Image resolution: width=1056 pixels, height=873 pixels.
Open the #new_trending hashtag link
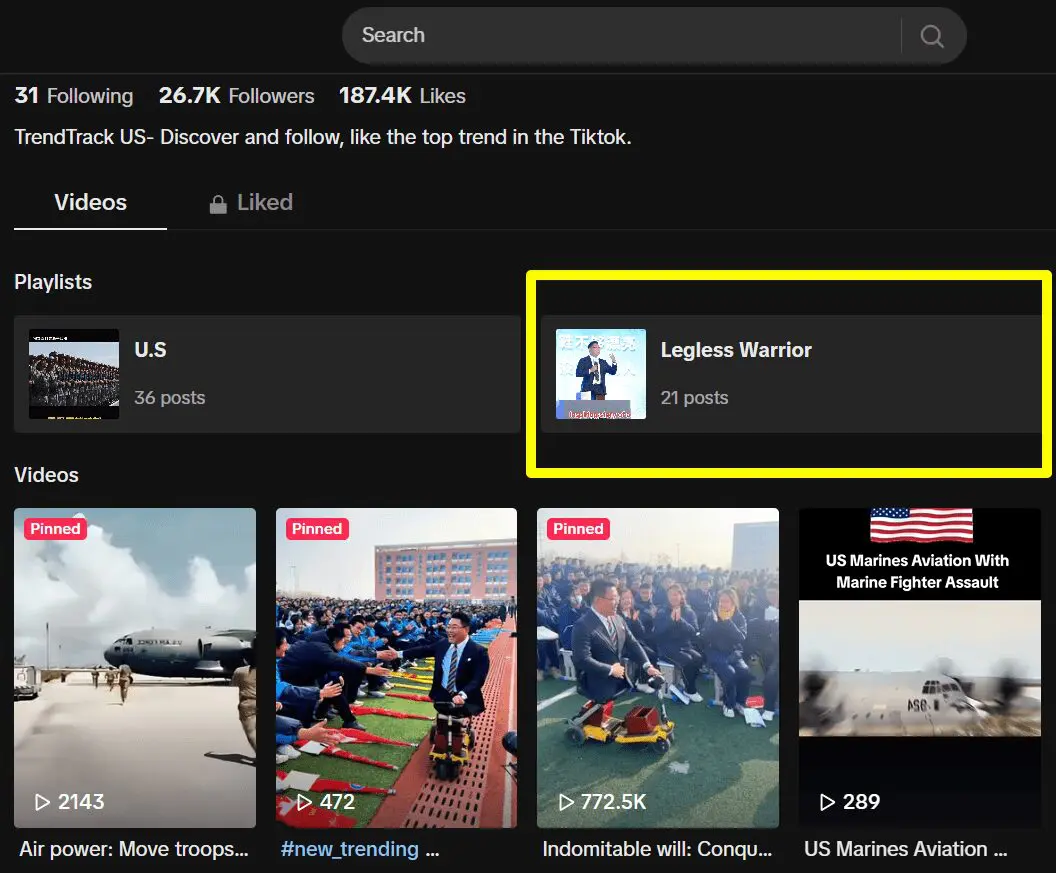[350, 849]
